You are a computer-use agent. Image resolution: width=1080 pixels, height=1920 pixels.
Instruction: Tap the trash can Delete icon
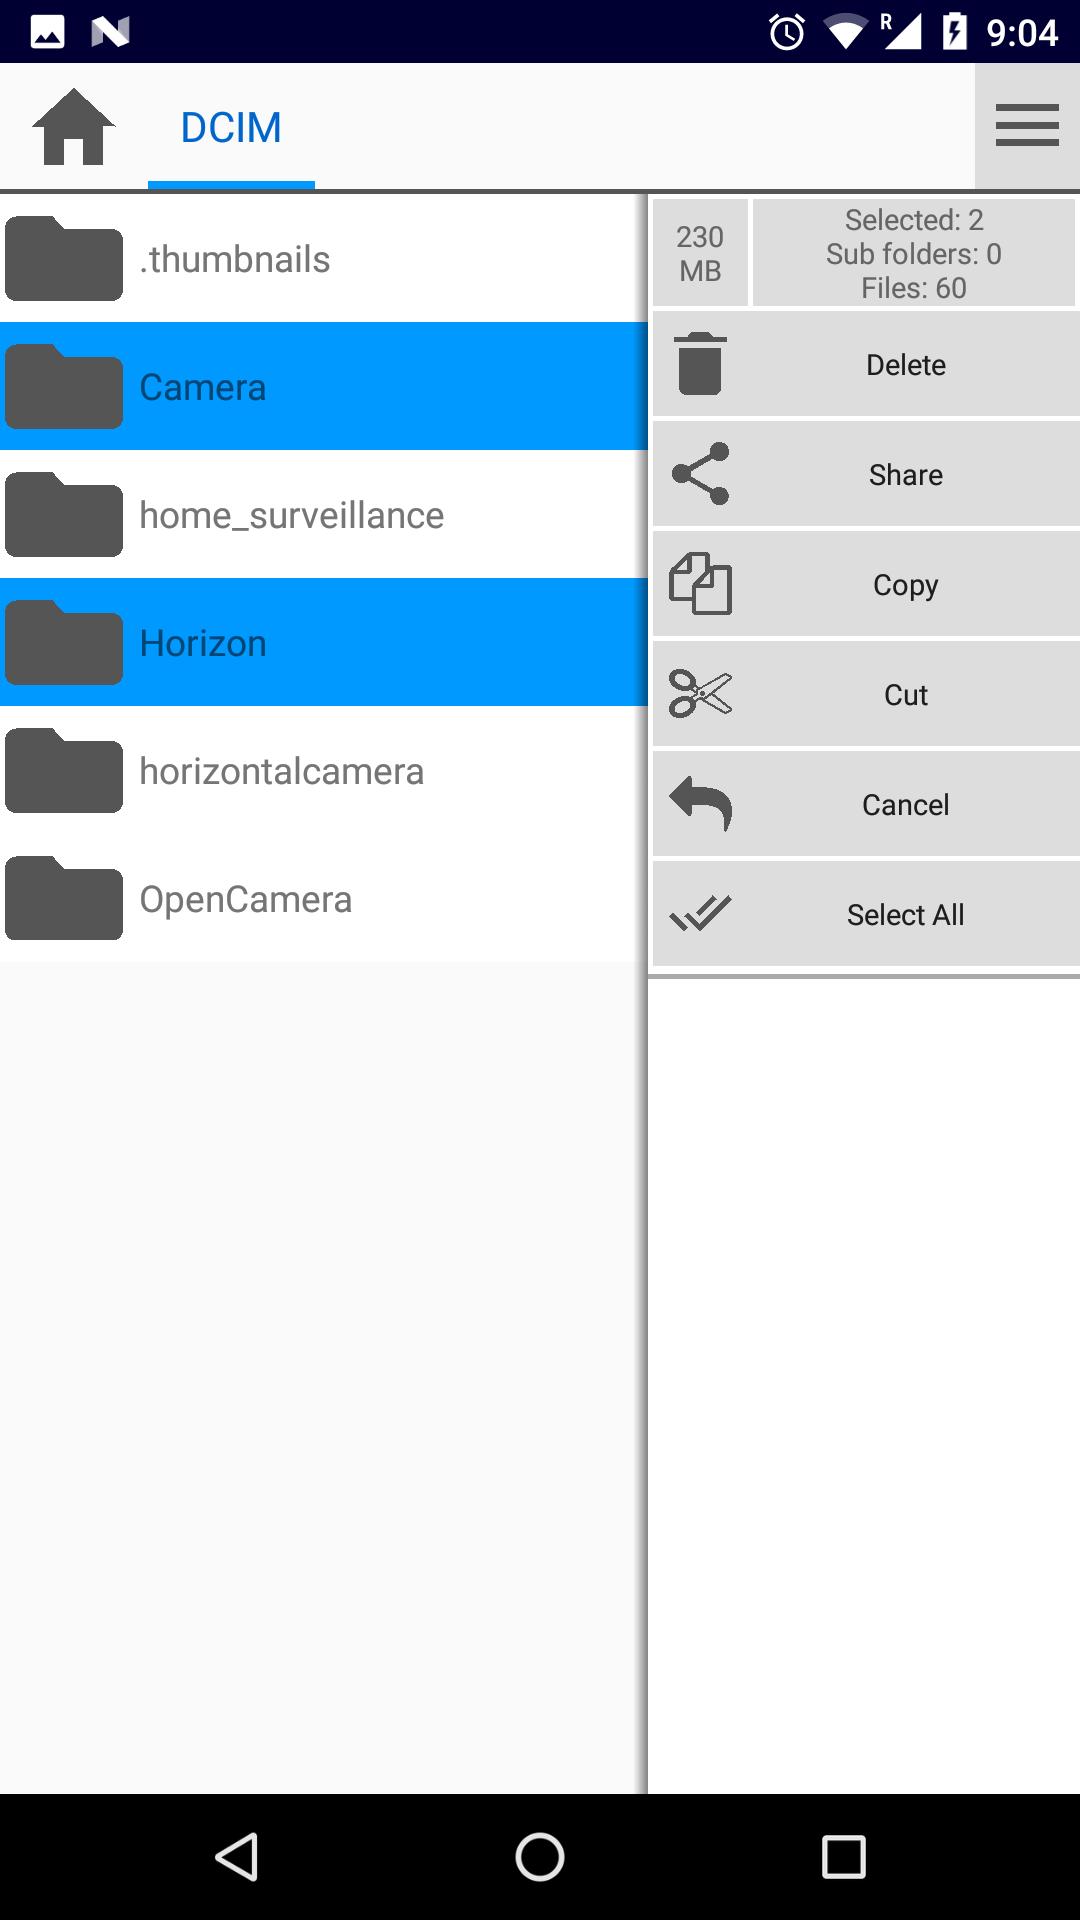(700, 364)
